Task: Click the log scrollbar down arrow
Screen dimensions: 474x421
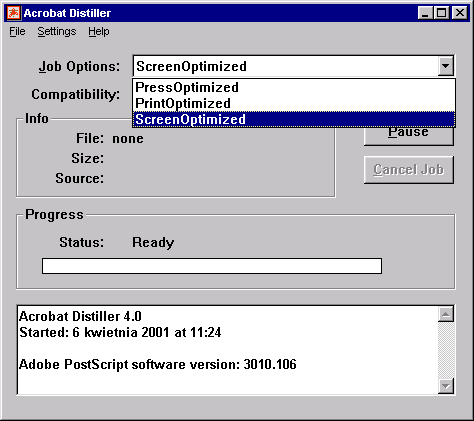Action: [x=446, y=386]
